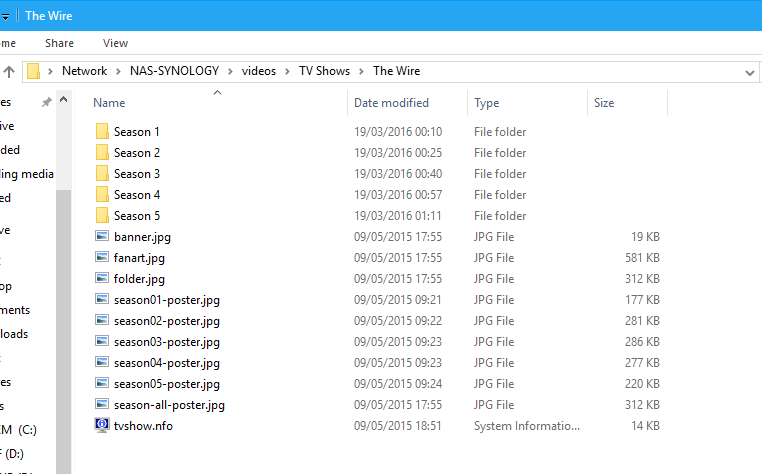Expand chevron after TV Shows in address bar
The width and height of the screenshot is (762, 474).
(361, 71)
